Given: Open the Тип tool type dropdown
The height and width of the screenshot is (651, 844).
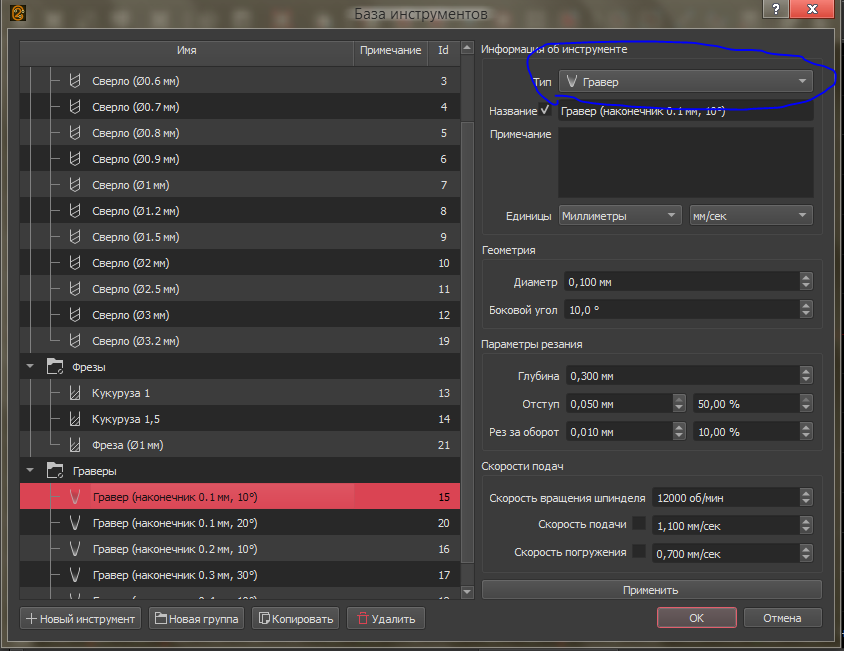Looking at the screenshot, I should [x=686, y=81].
